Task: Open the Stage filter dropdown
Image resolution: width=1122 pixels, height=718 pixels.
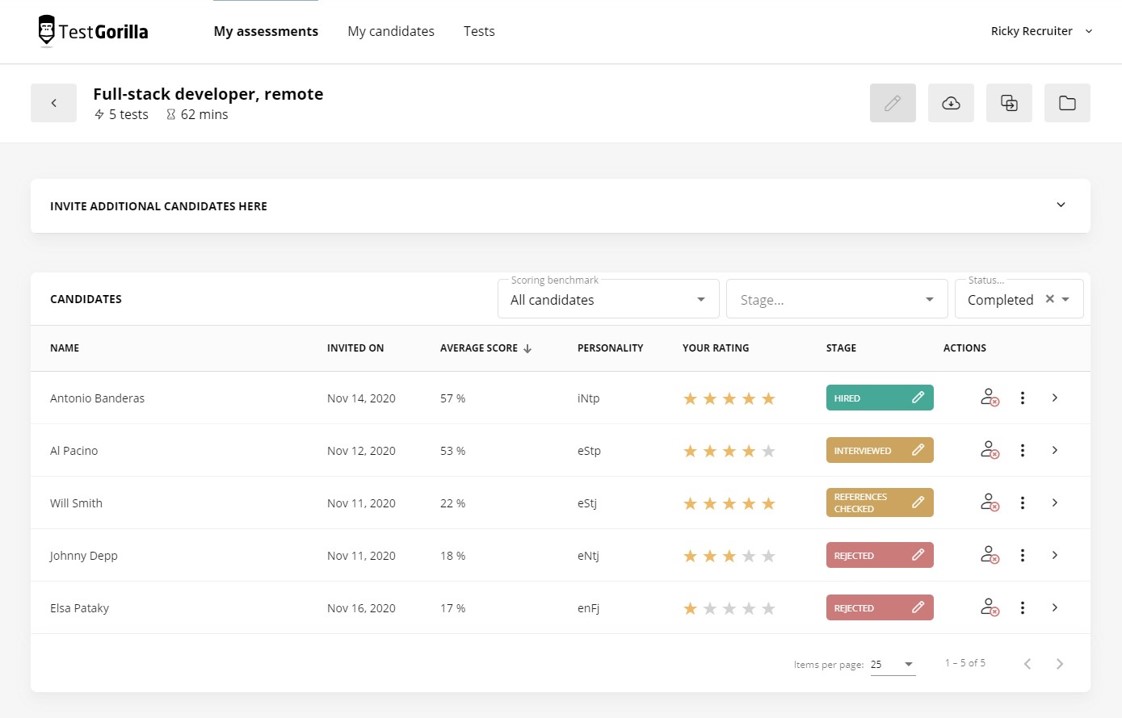Action: [836, 299]
